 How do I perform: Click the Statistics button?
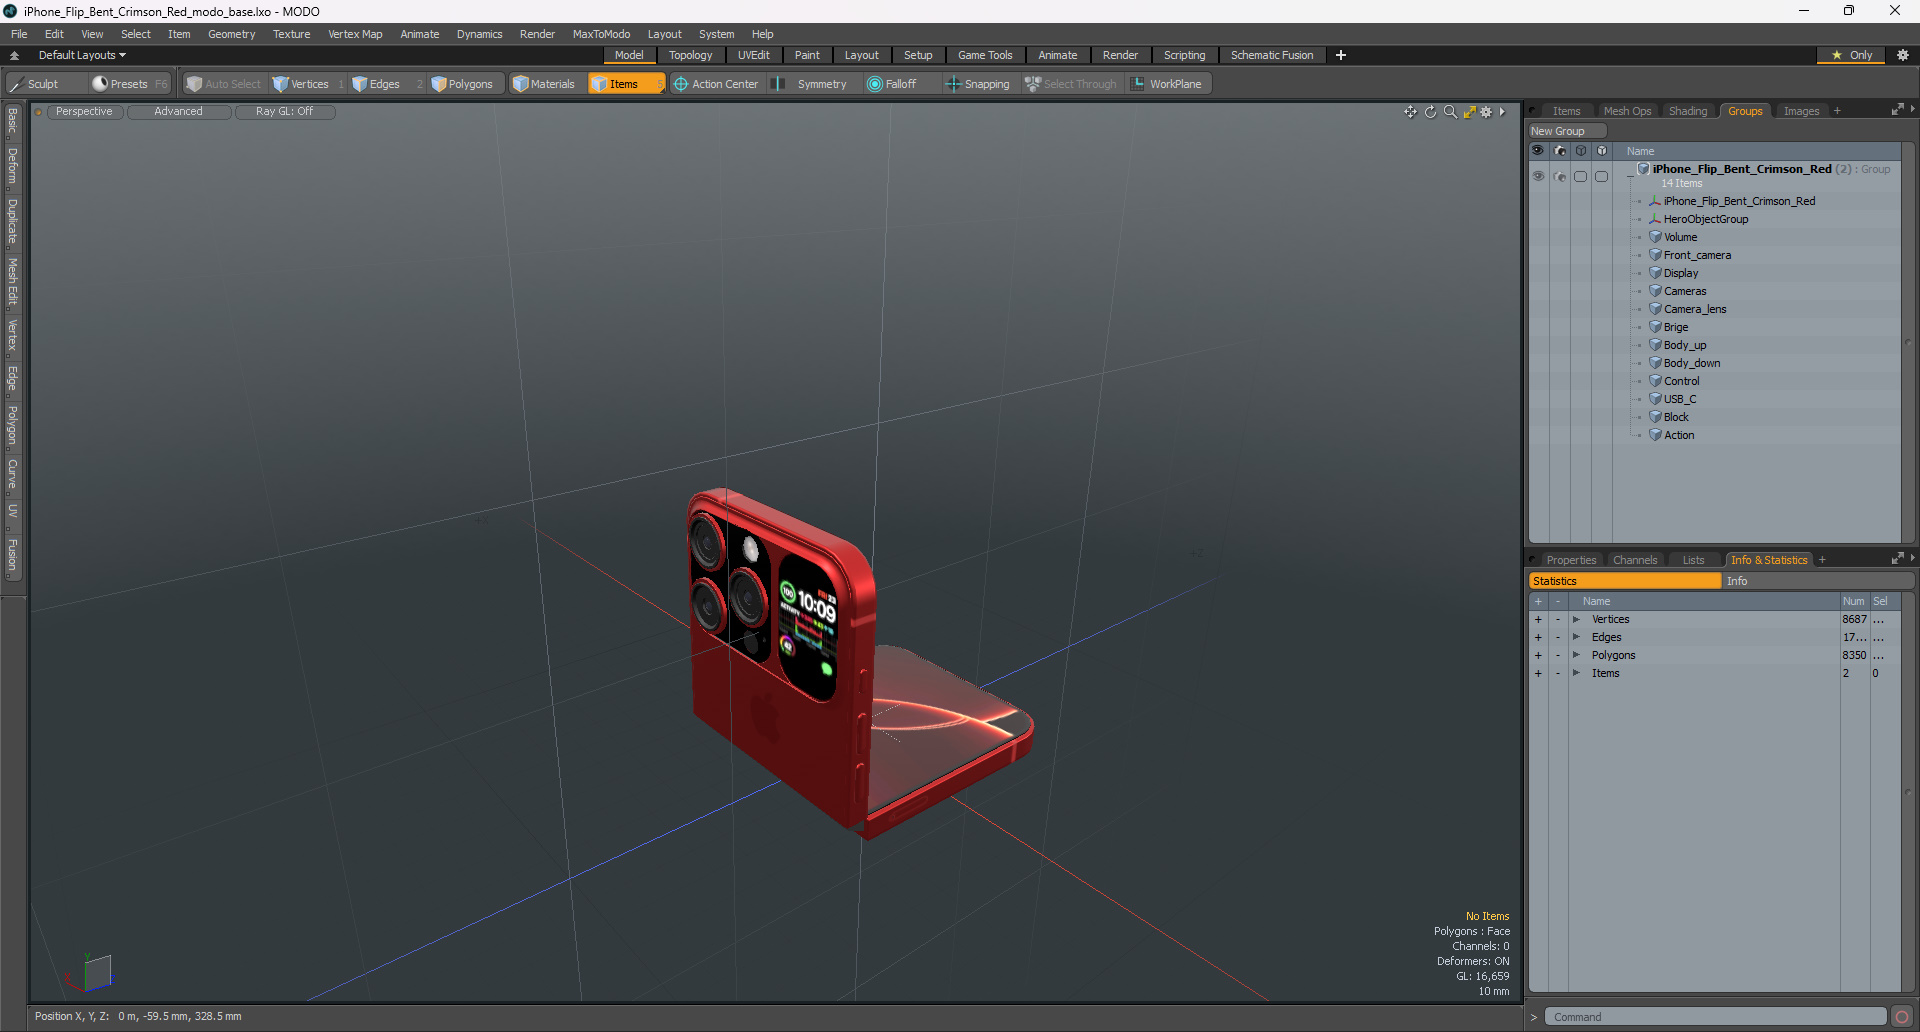pos(1624,581)
